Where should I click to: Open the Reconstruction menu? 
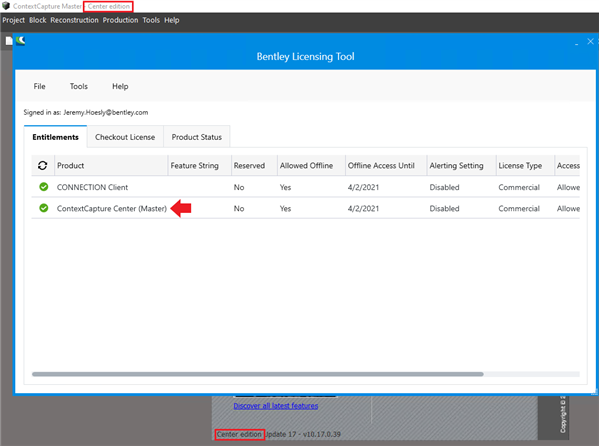tap(74, 20)
